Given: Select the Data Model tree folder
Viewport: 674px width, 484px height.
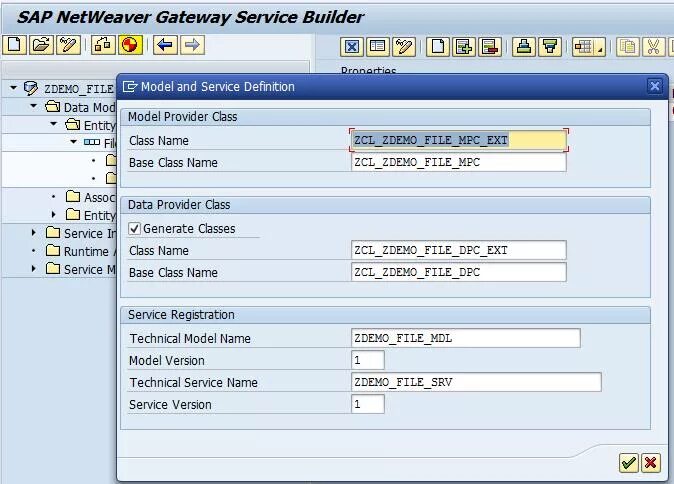Looking at the screenshot, I should (89, 107).
